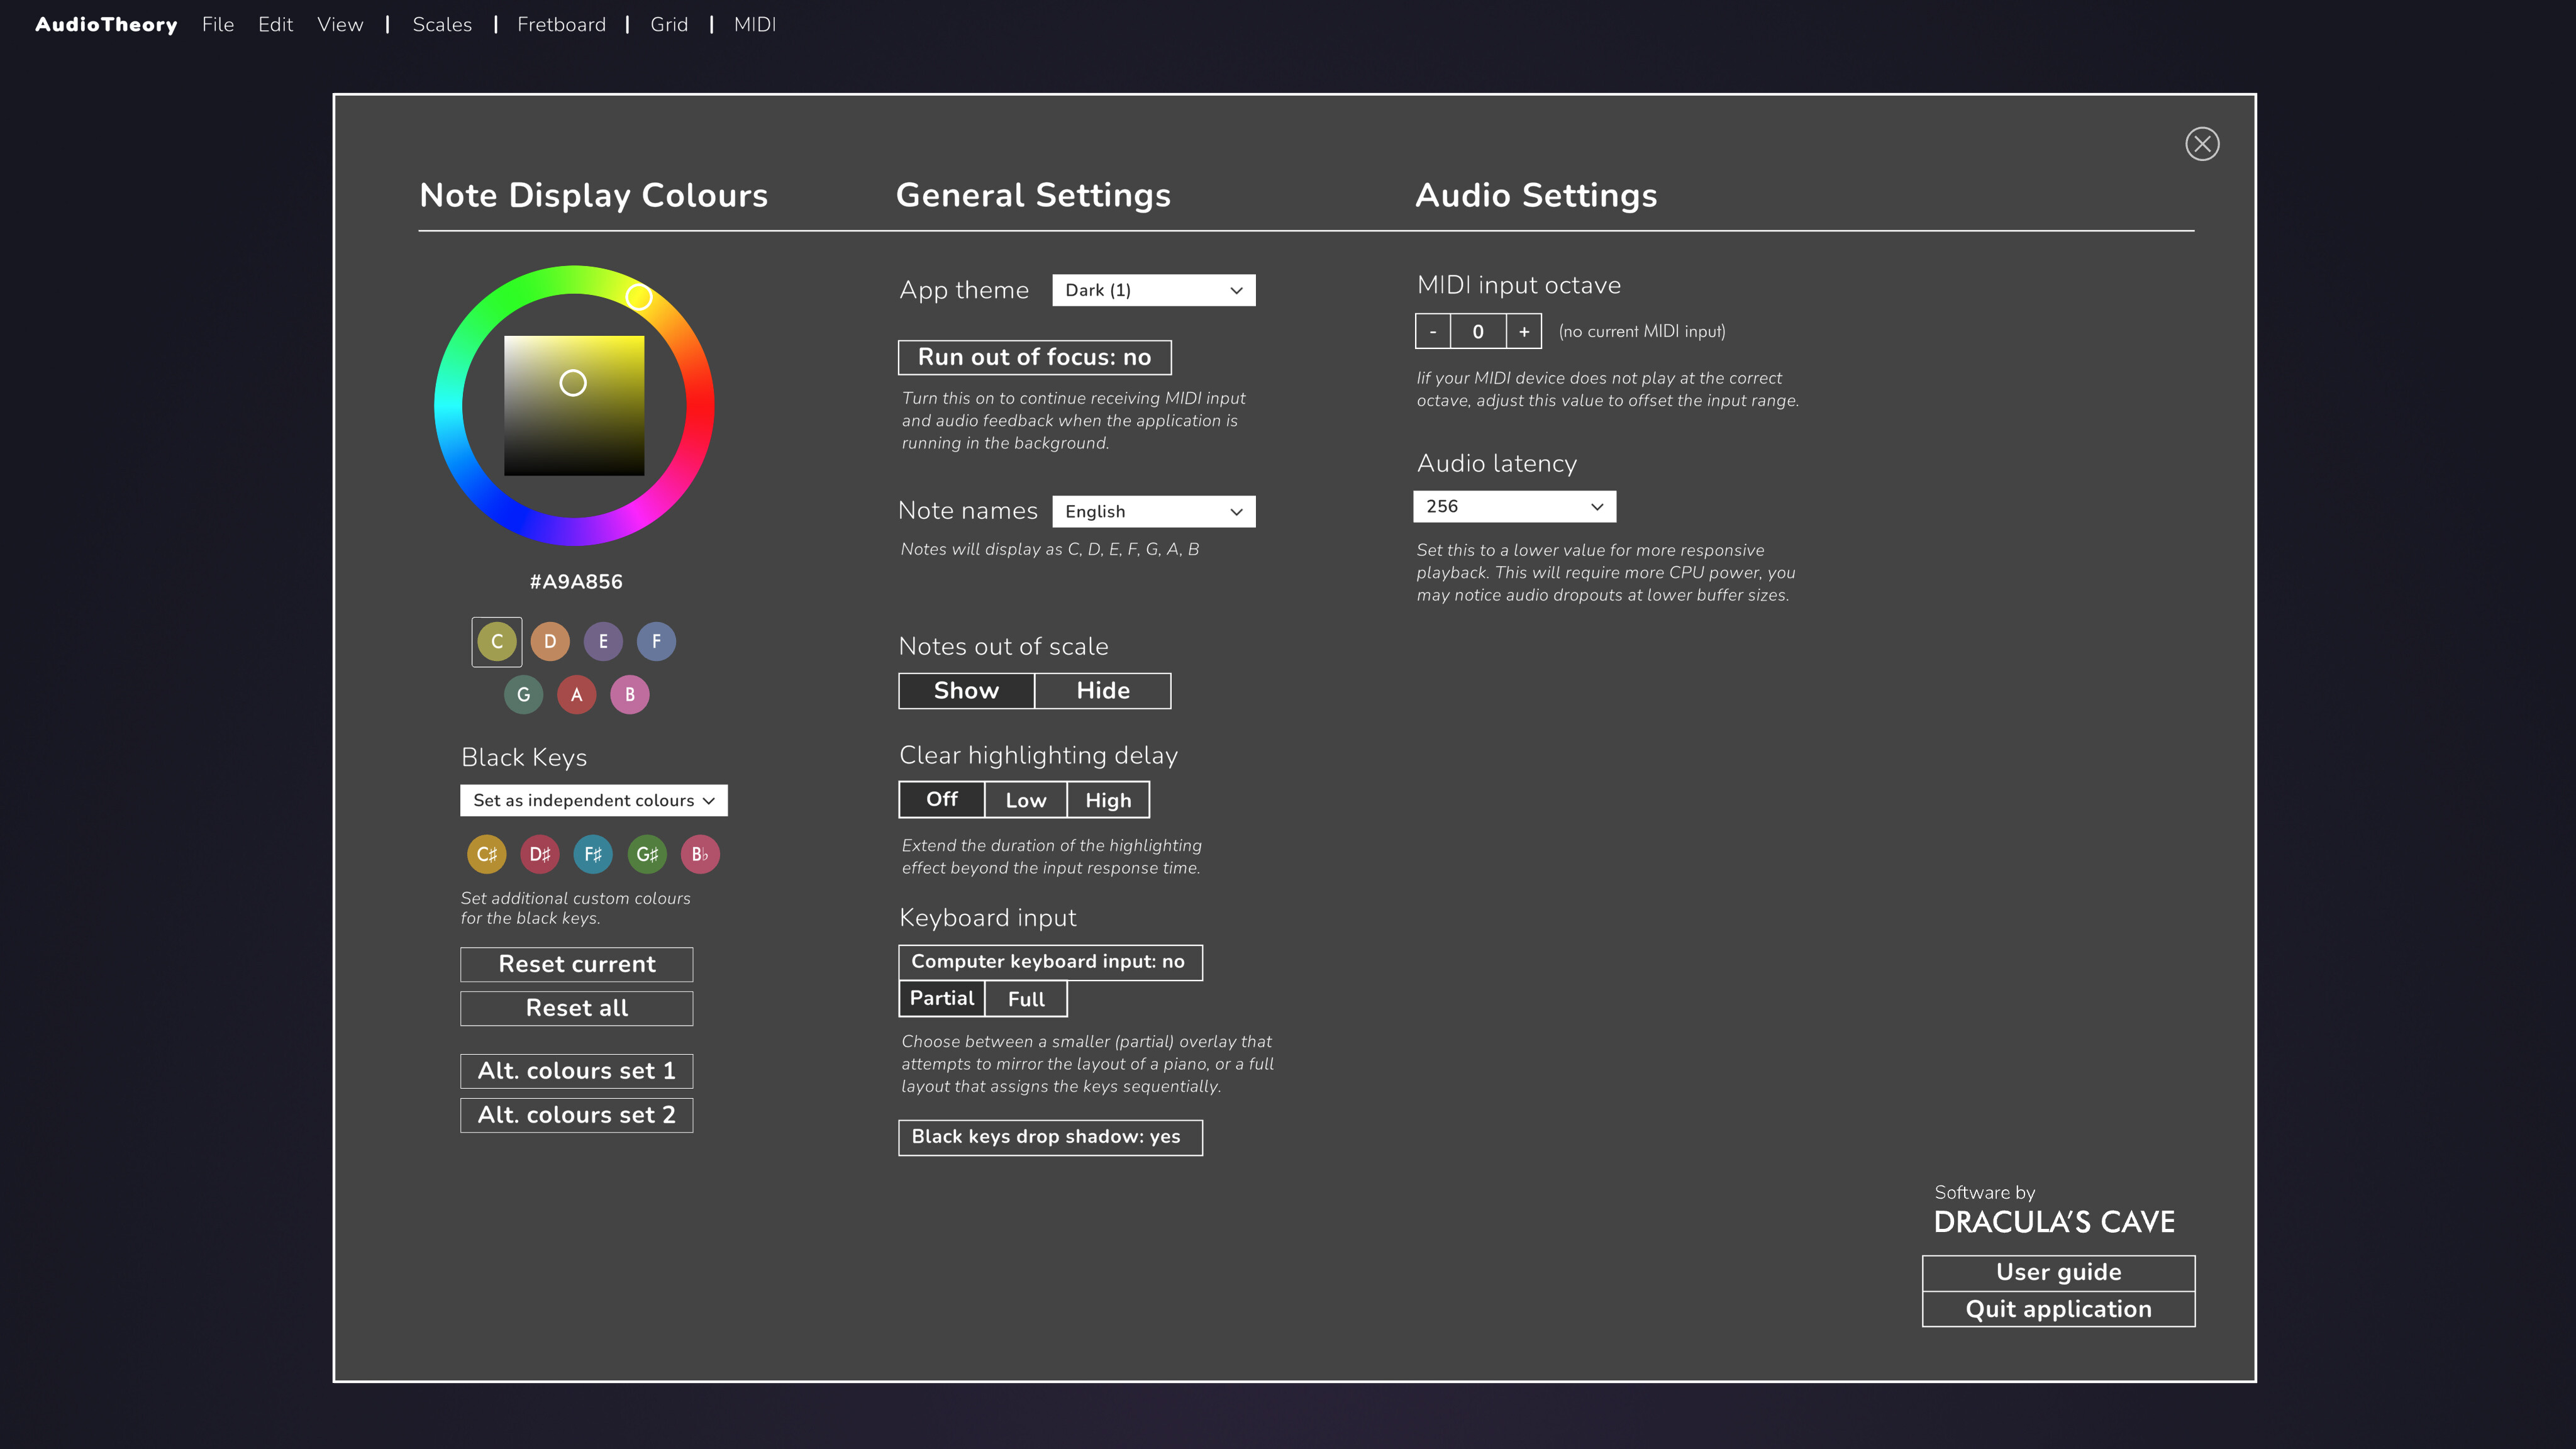Select the B note colour circle
This screenshot has width=2576, height=1449.
[630, 694]
